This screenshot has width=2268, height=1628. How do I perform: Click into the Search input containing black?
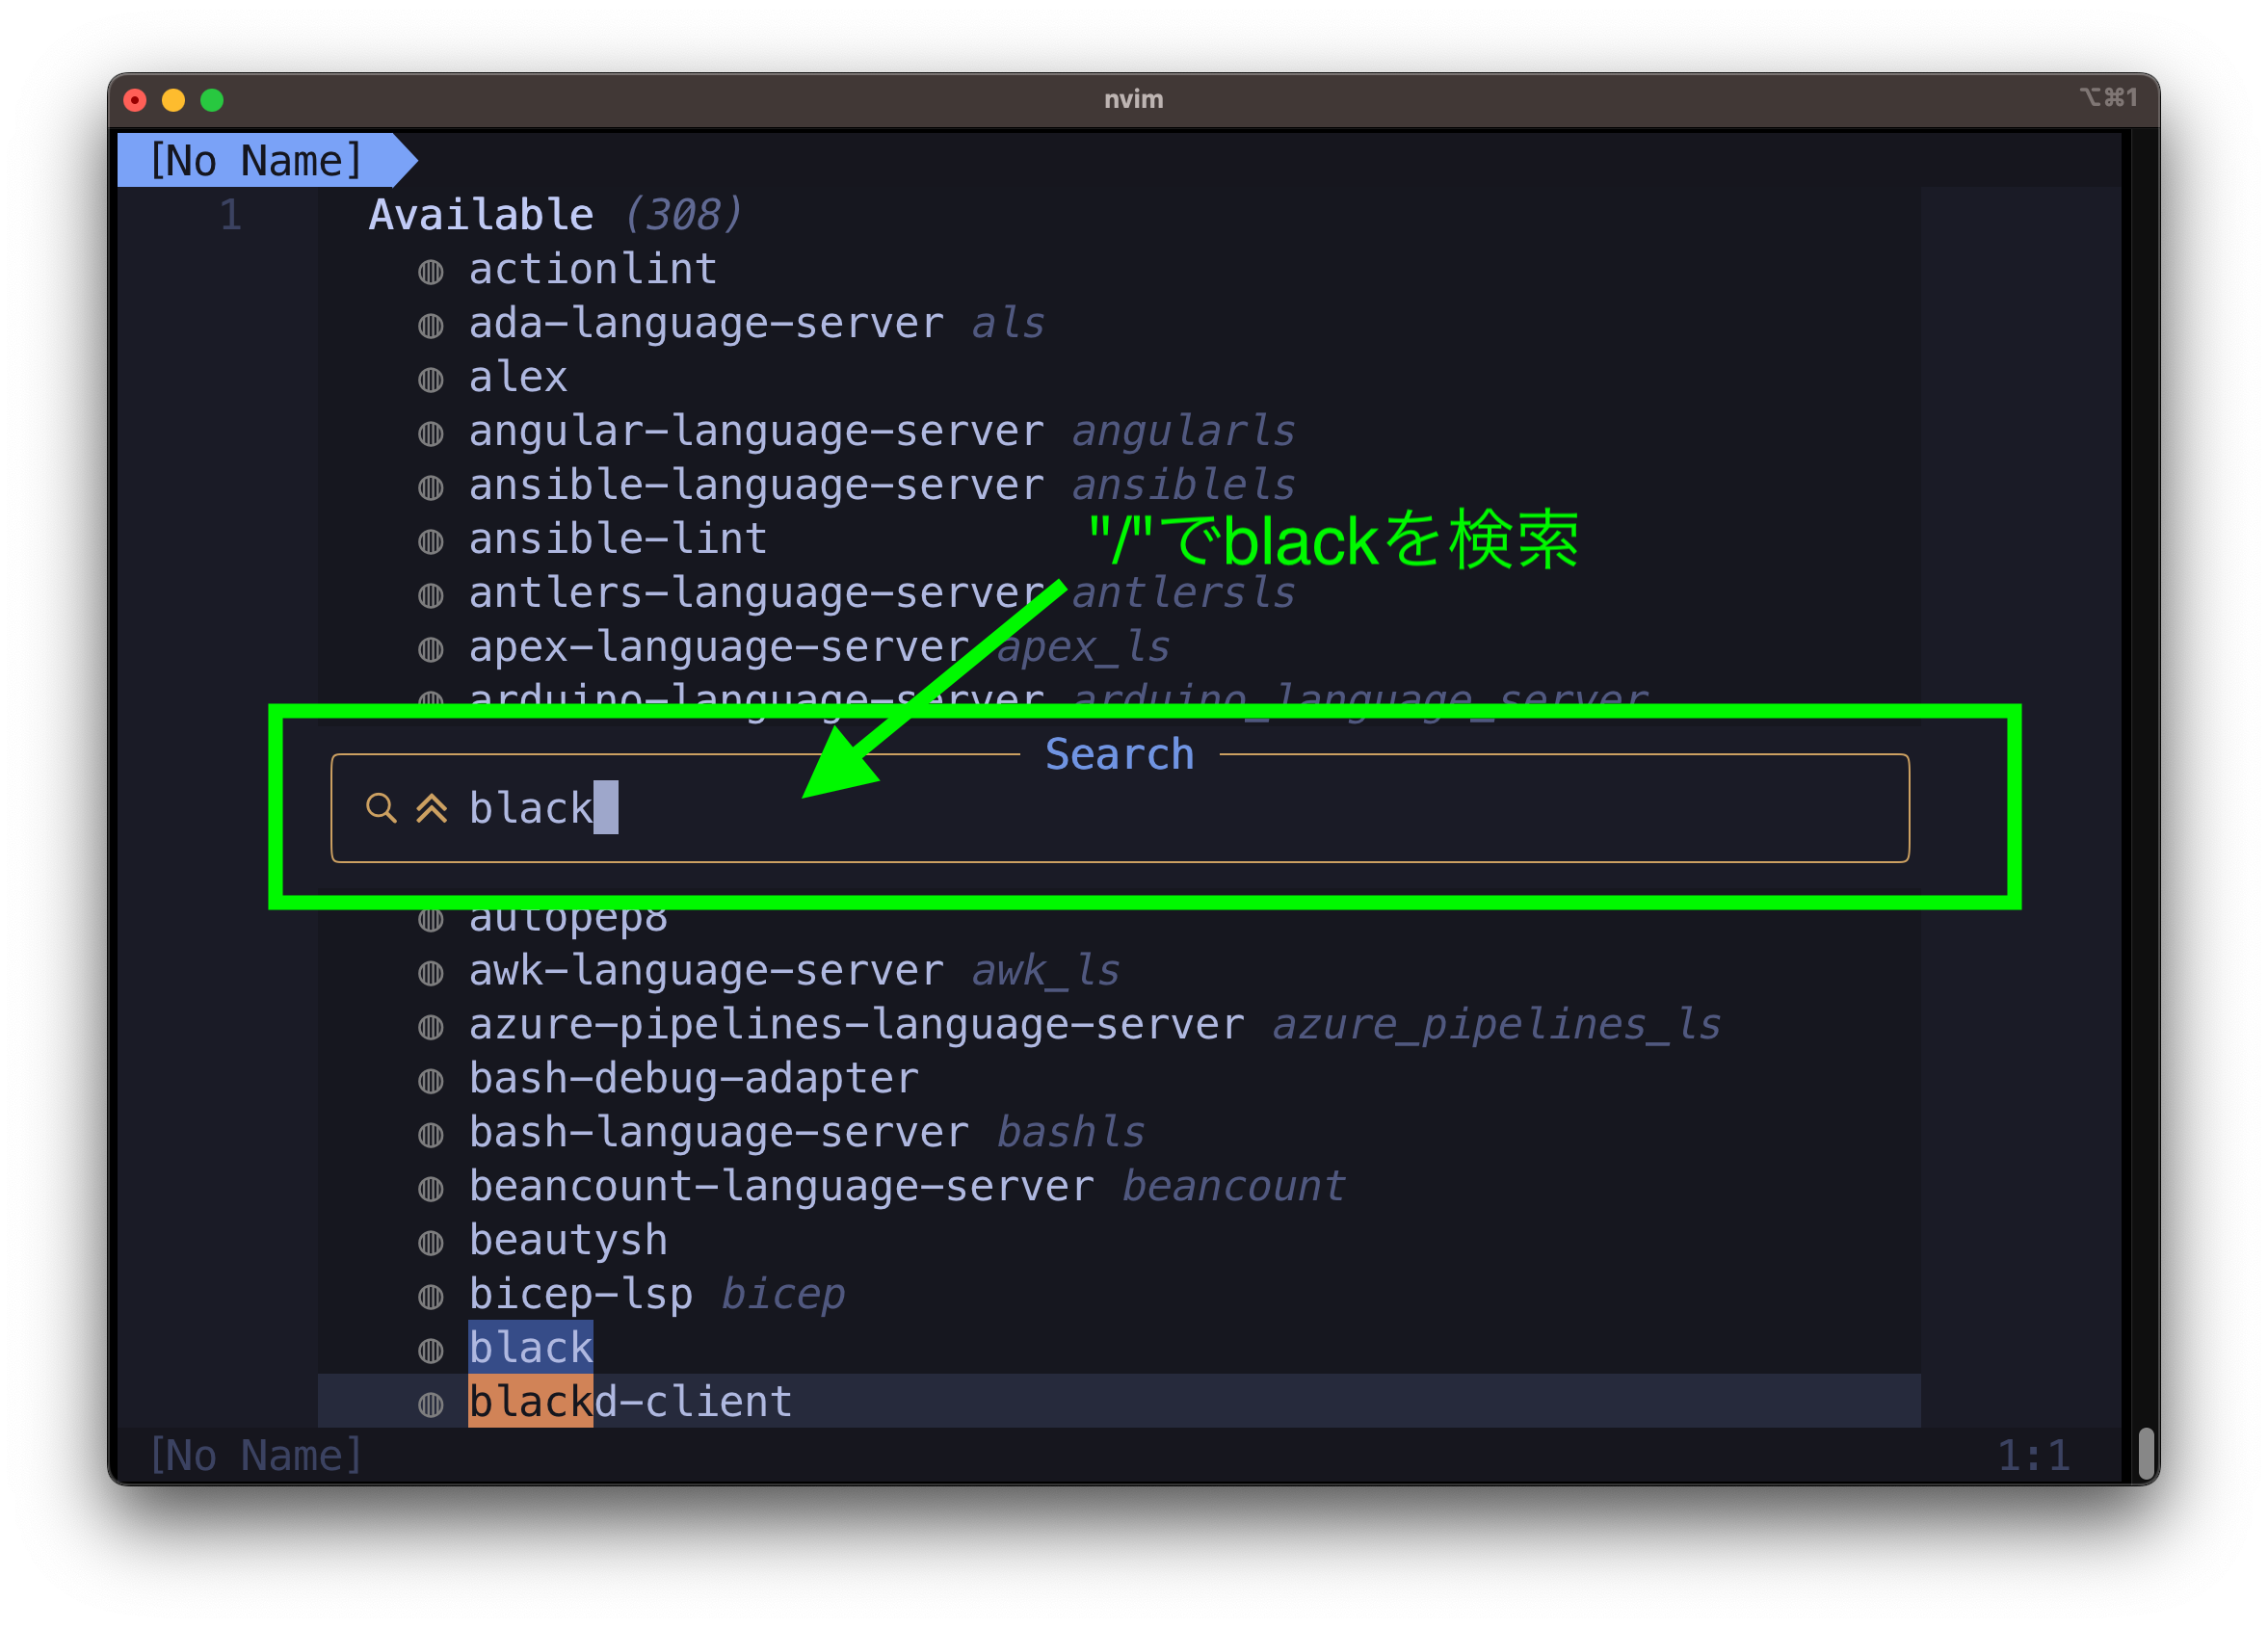(1120, 808)
